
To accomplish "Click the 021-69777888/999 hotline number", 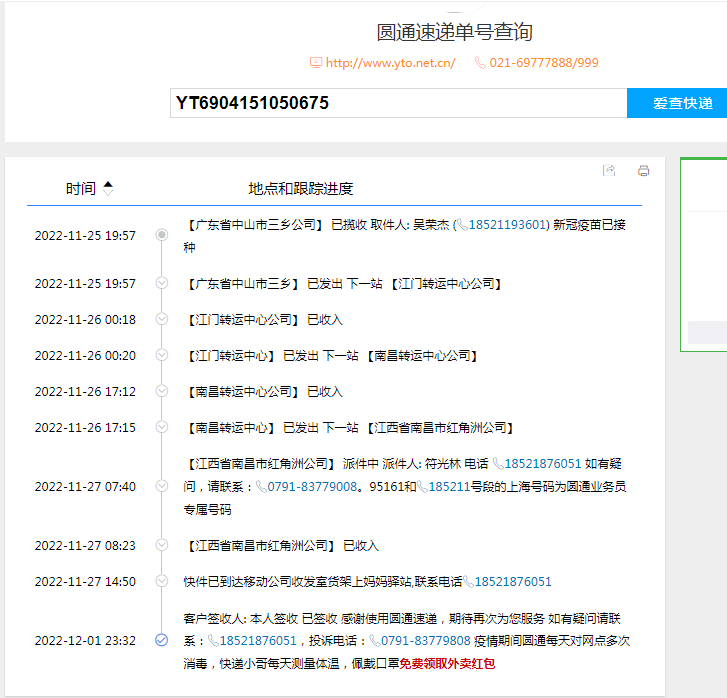I will pyautogui.click(x=544, y=63).
